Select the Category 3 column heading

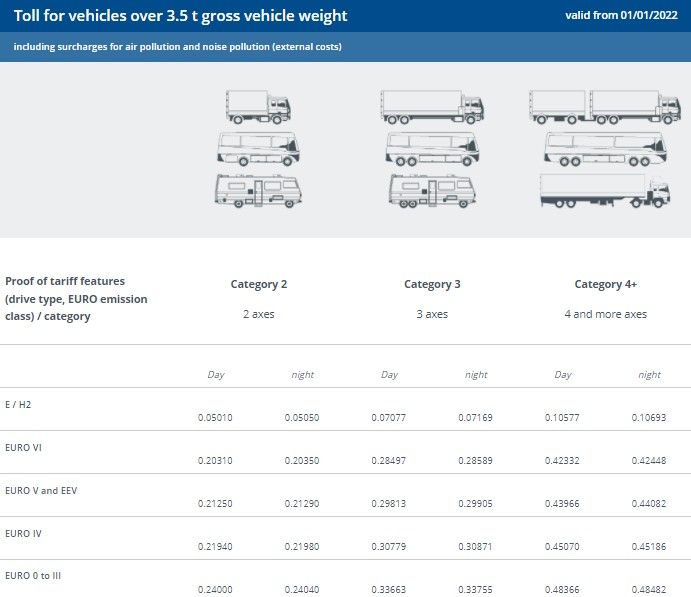[432, 284]
